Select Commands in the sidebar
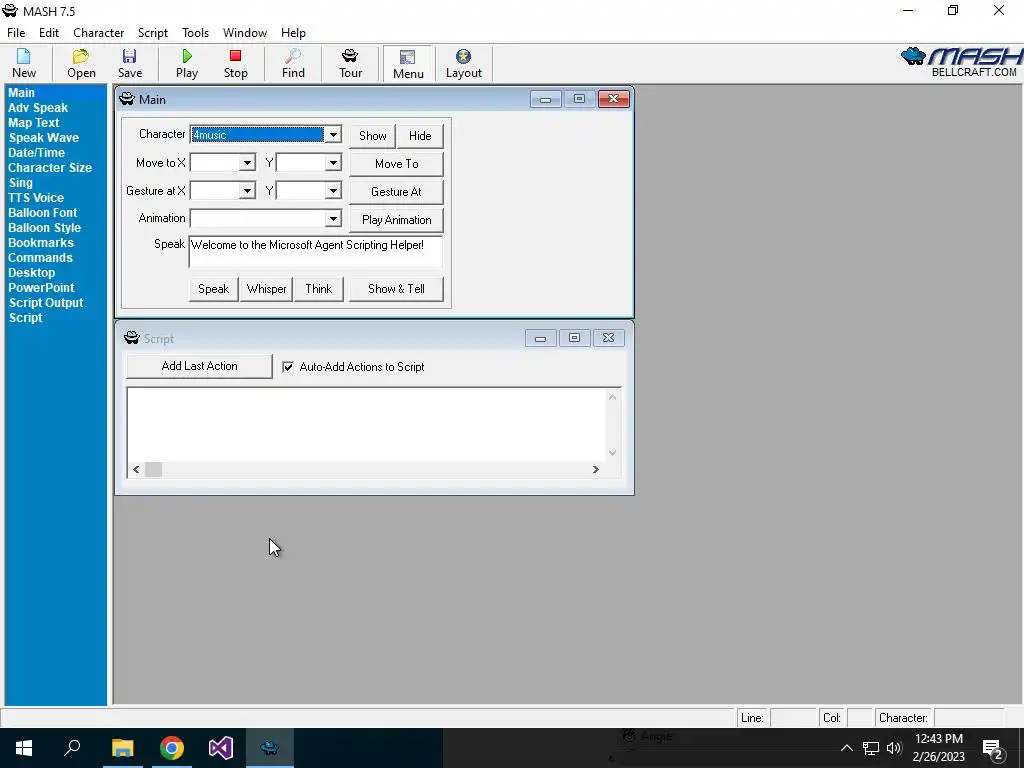This screenshot has height=768, width=1024. (40, 258)
